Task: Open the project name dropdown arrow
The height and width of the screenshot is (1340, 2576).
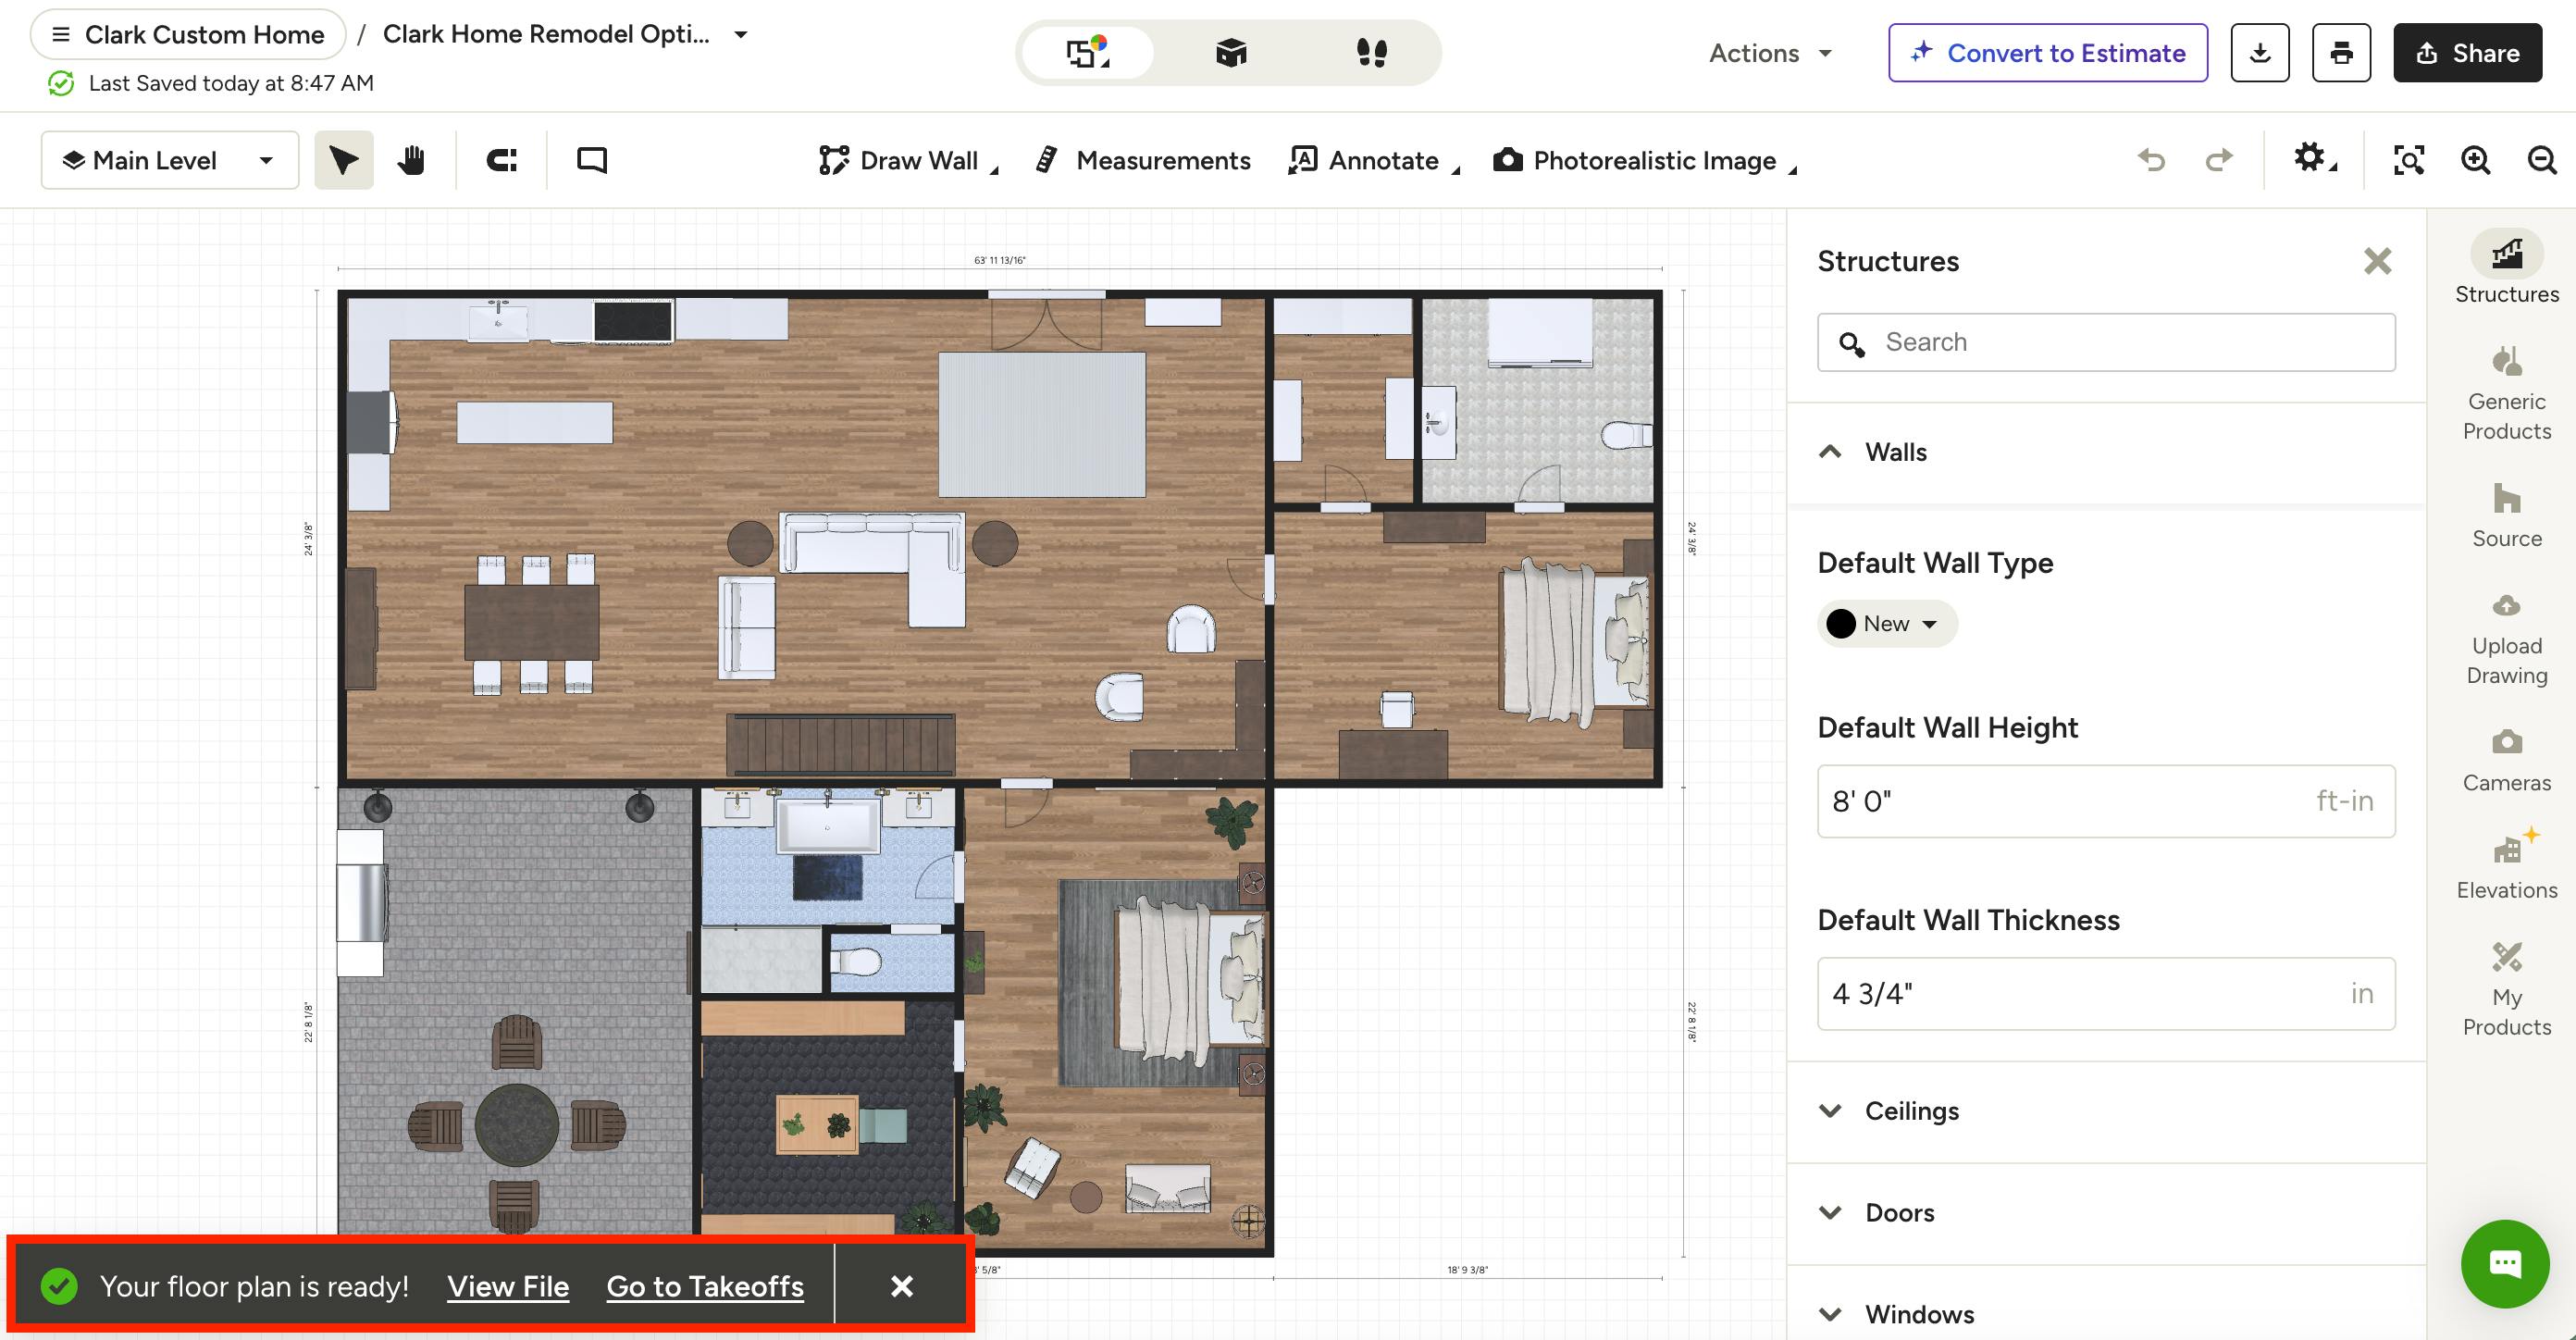Action: pyautogui.click(x=741, y=34)
